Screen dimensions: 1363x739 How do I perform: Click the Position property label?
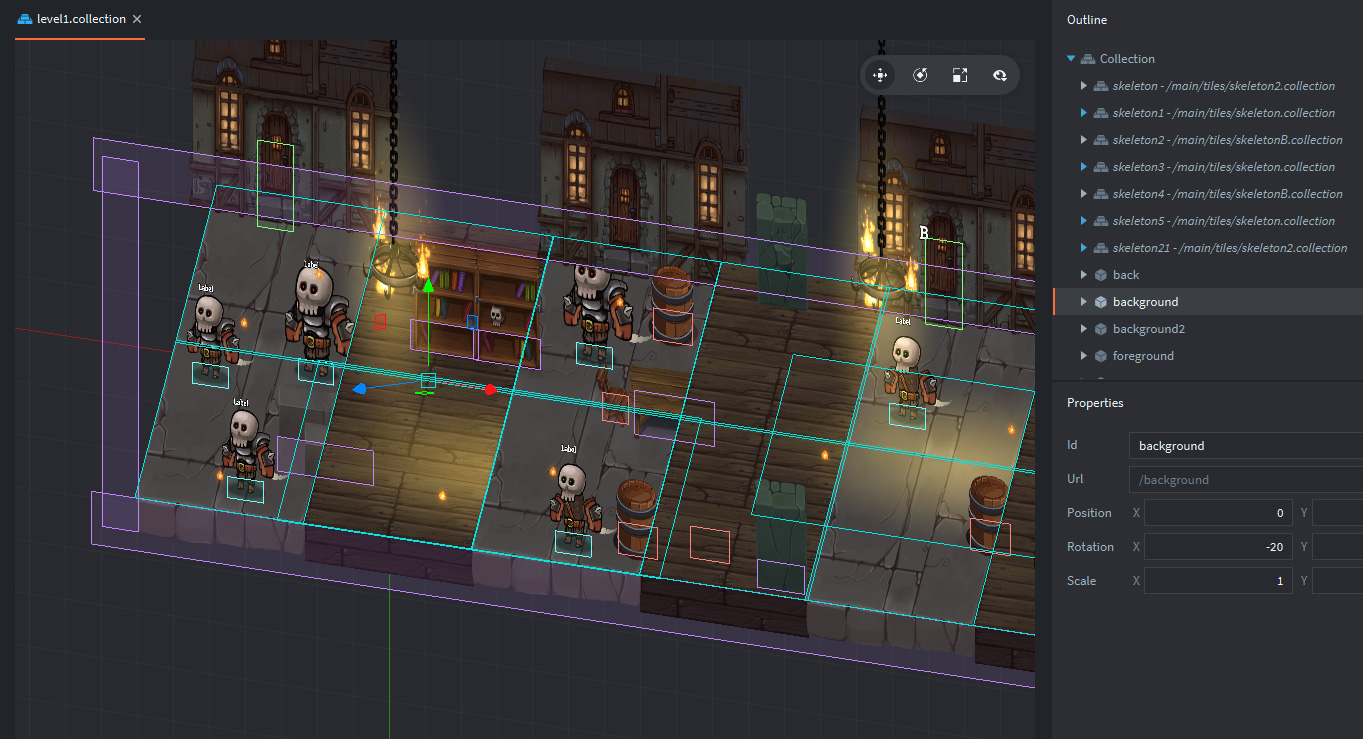click(1089, 513)
